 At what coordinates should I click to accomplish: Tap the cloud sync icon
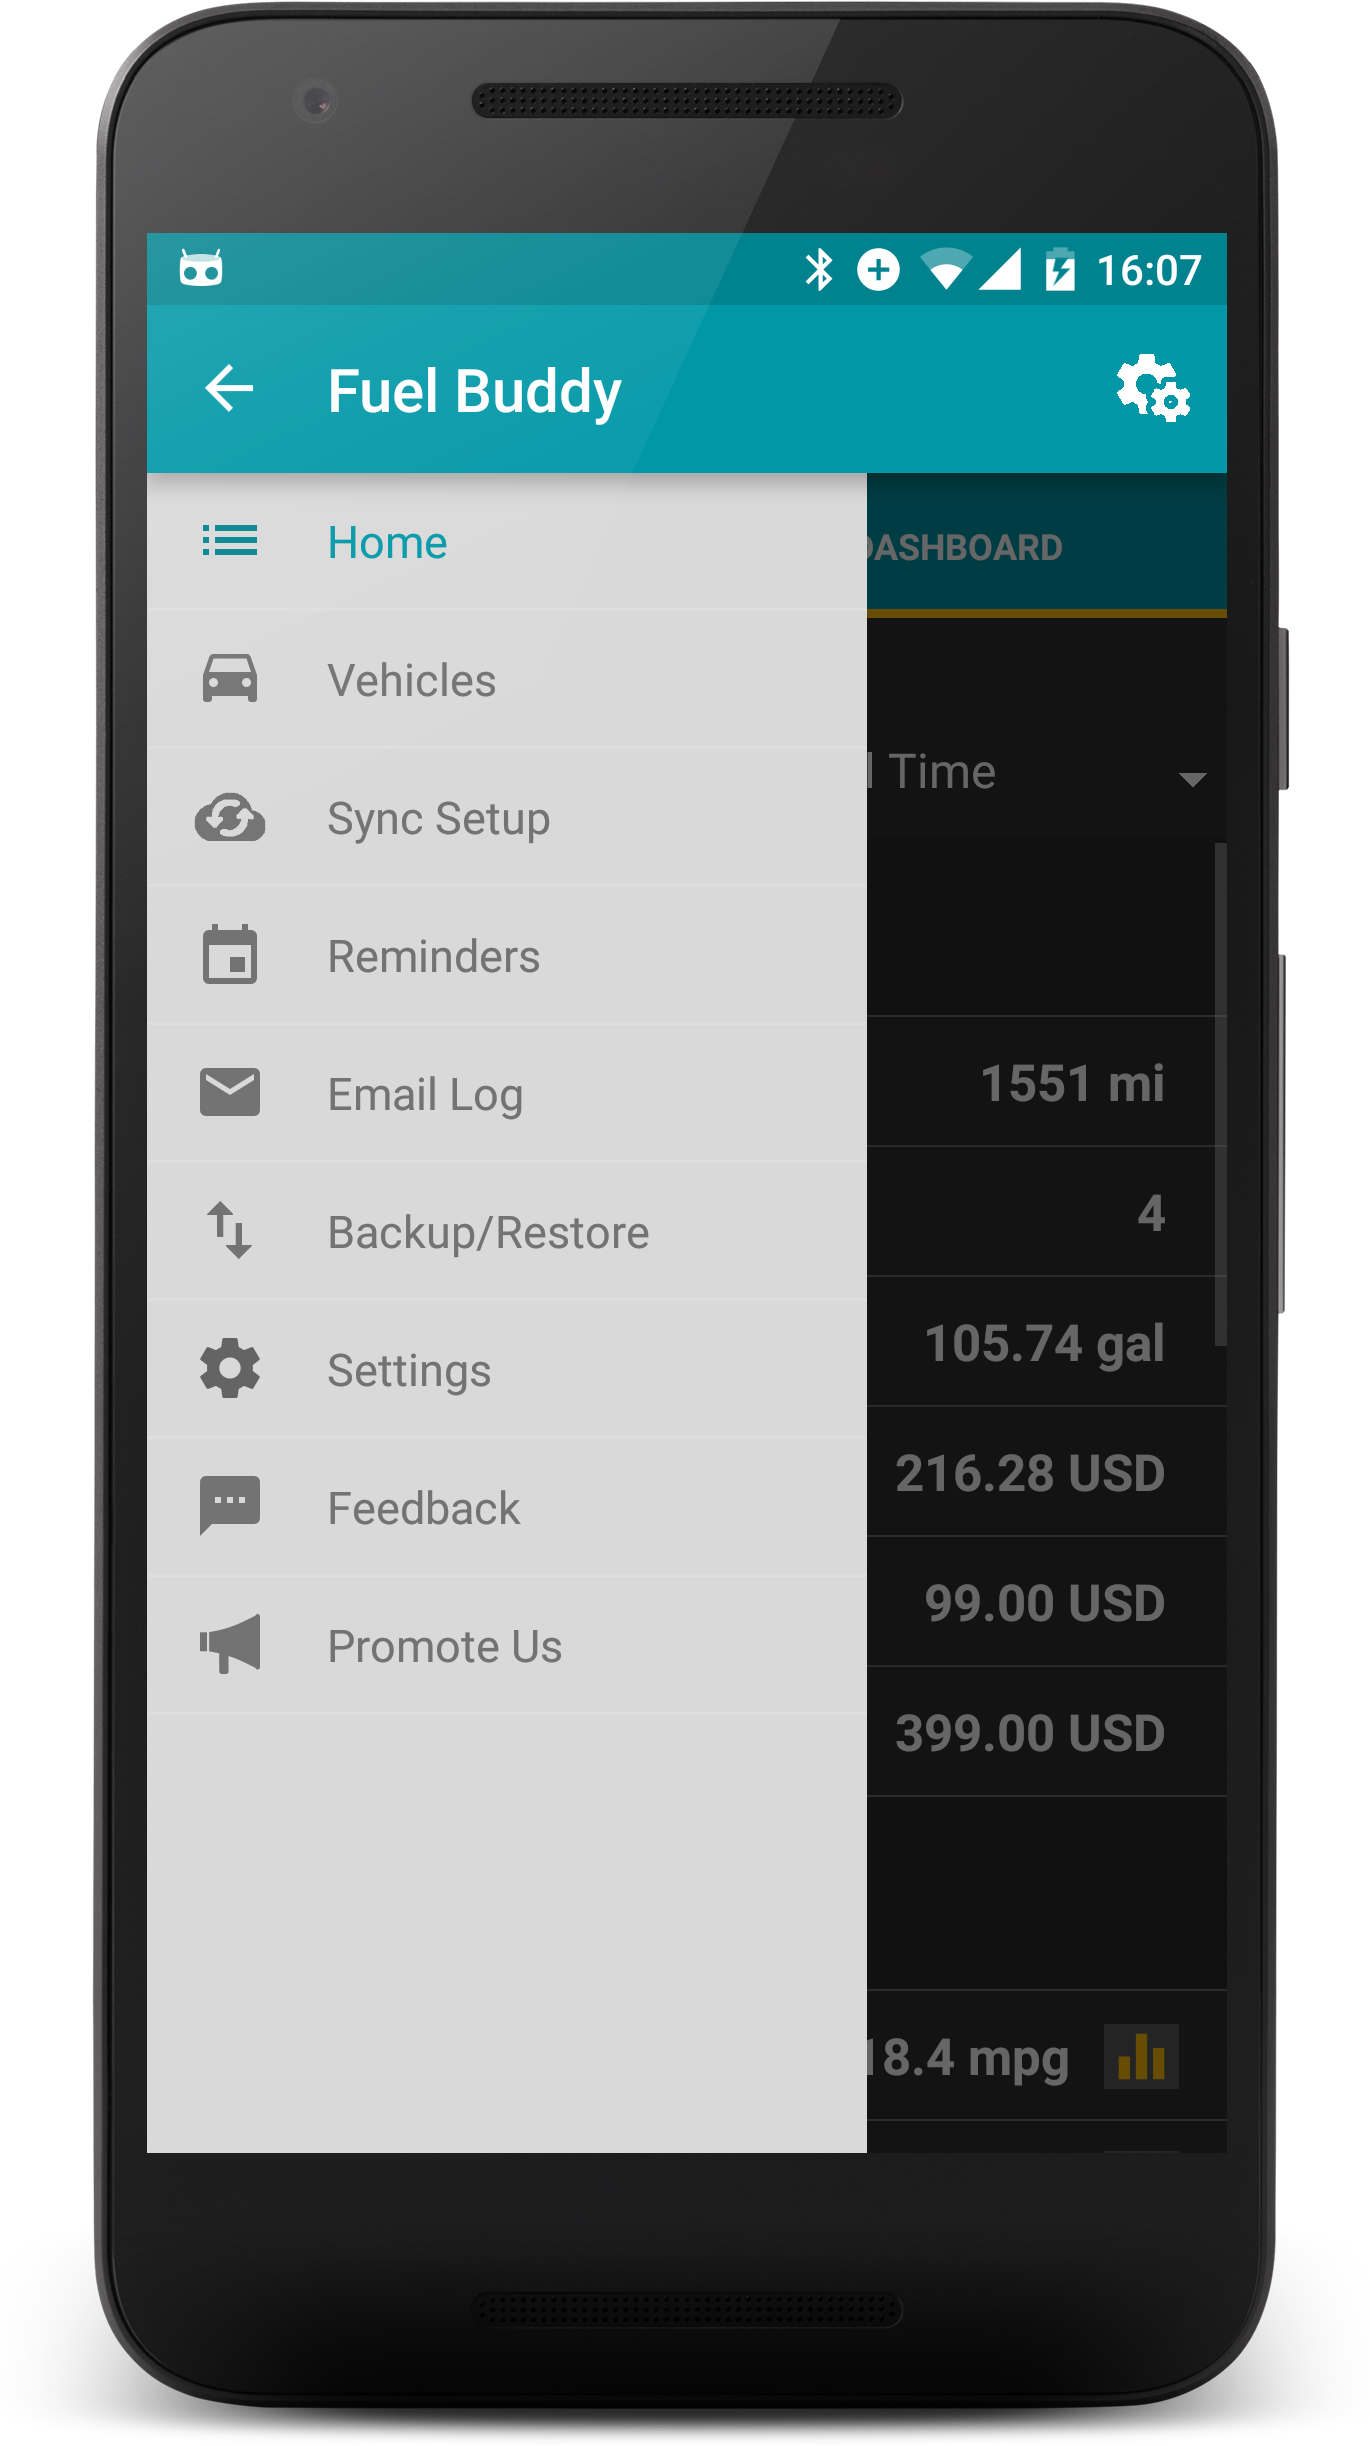click(x=230, y=818)
